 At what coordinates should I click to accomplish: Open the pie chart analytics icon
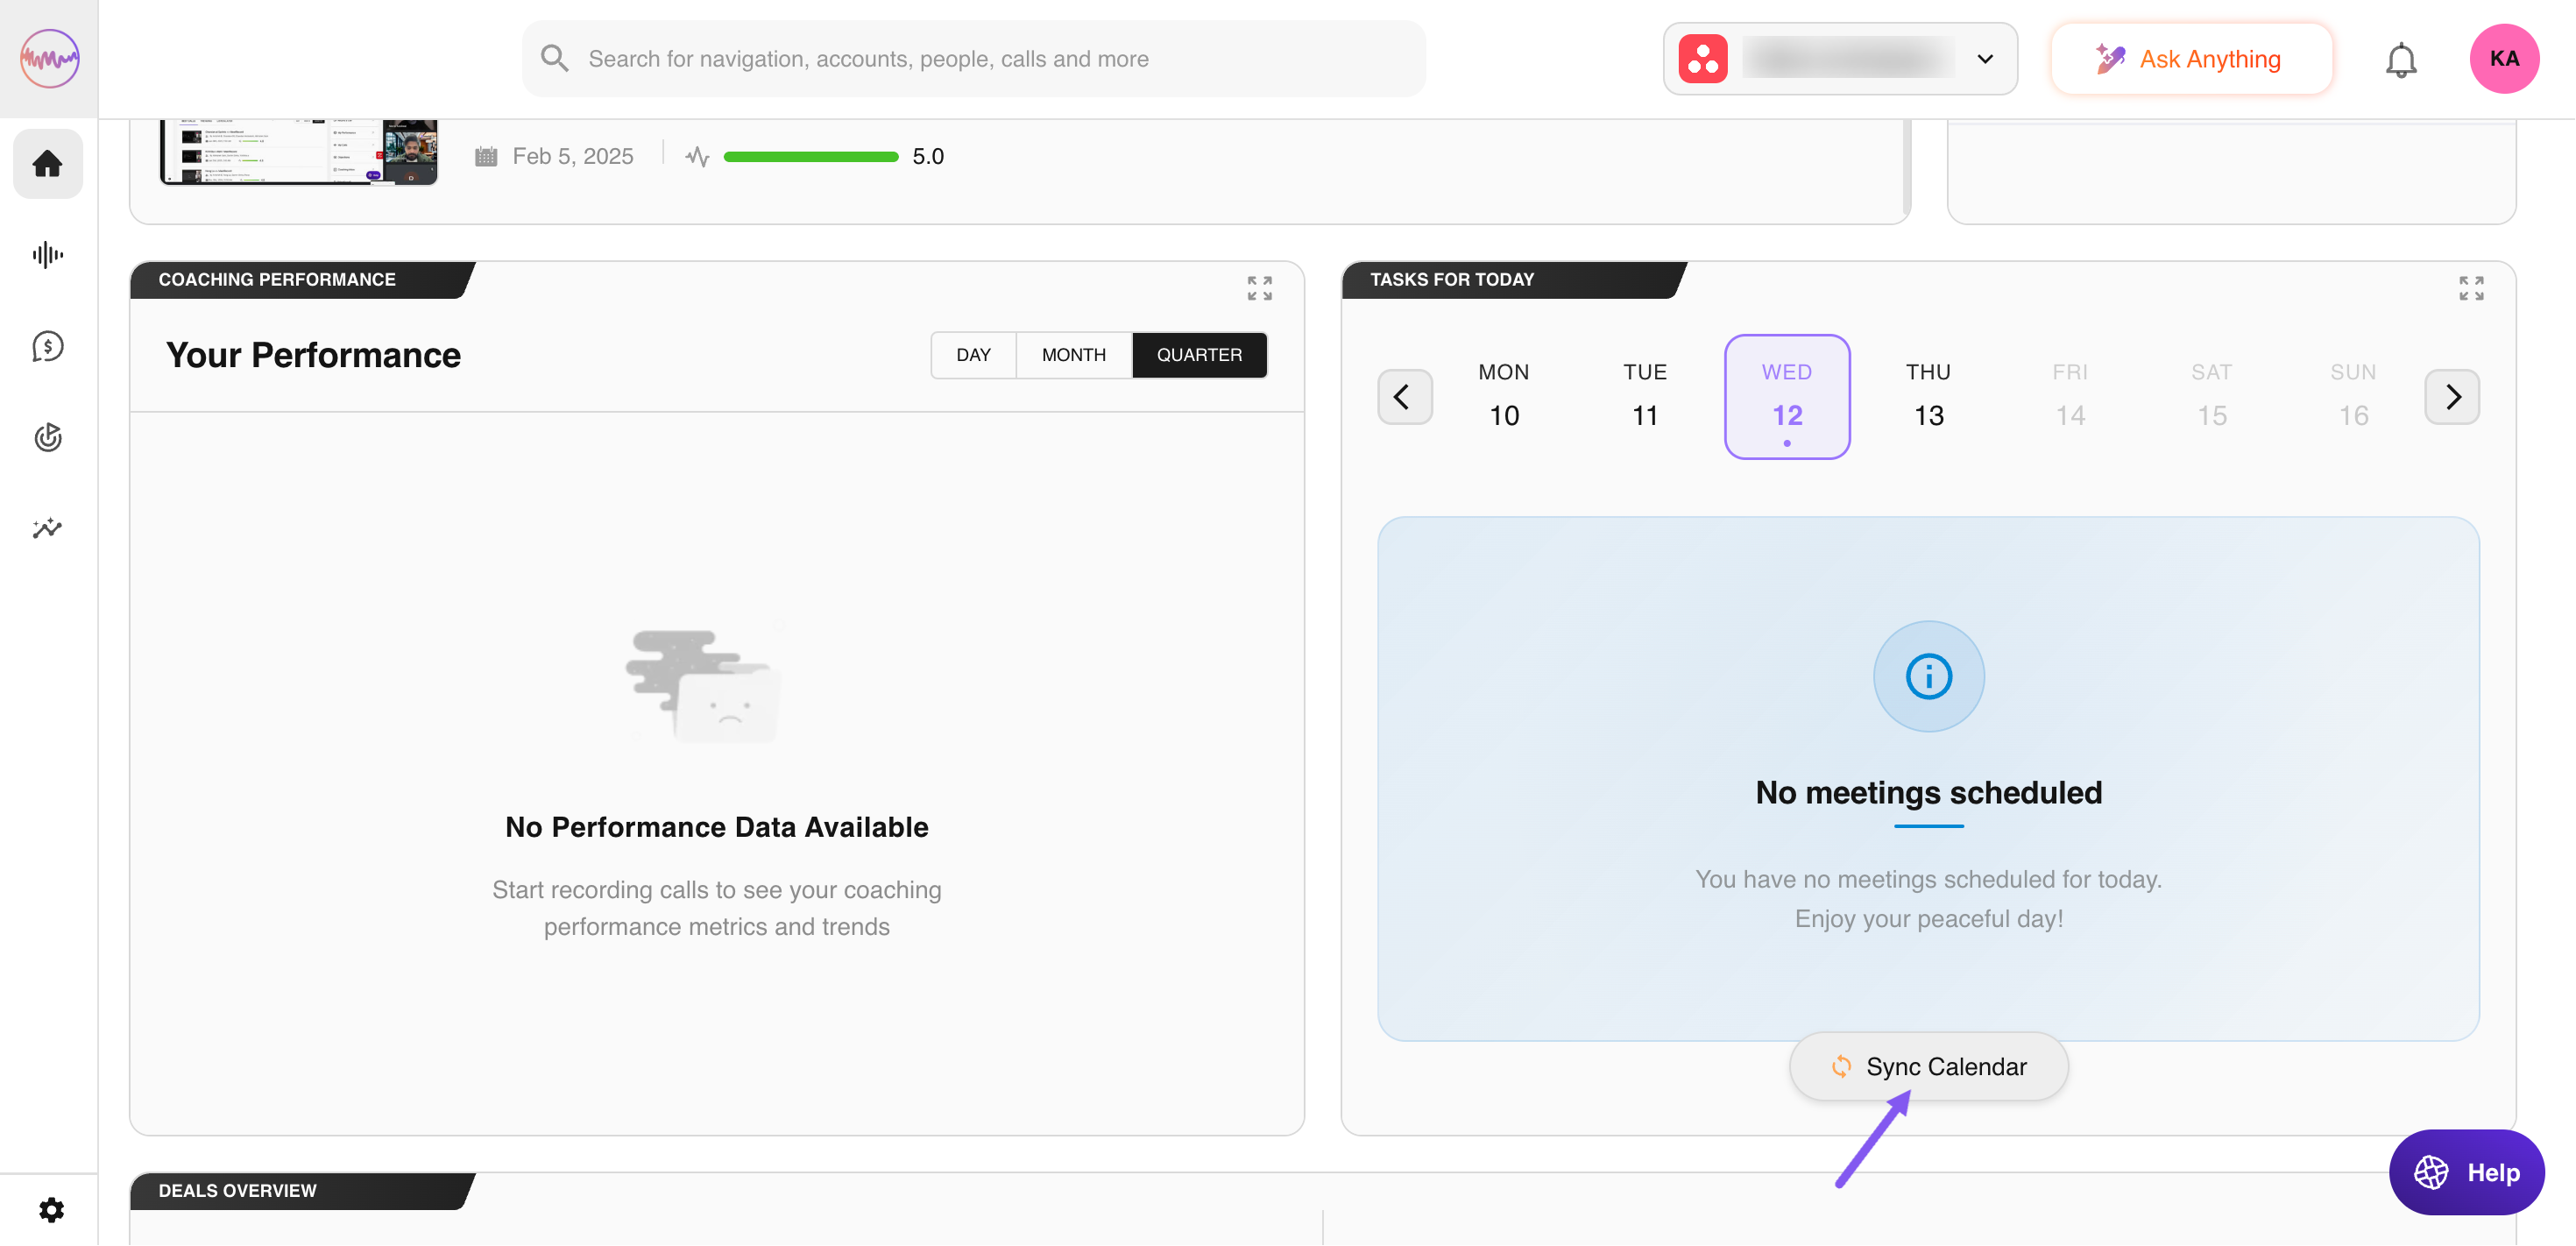click(x=47, y=437)
